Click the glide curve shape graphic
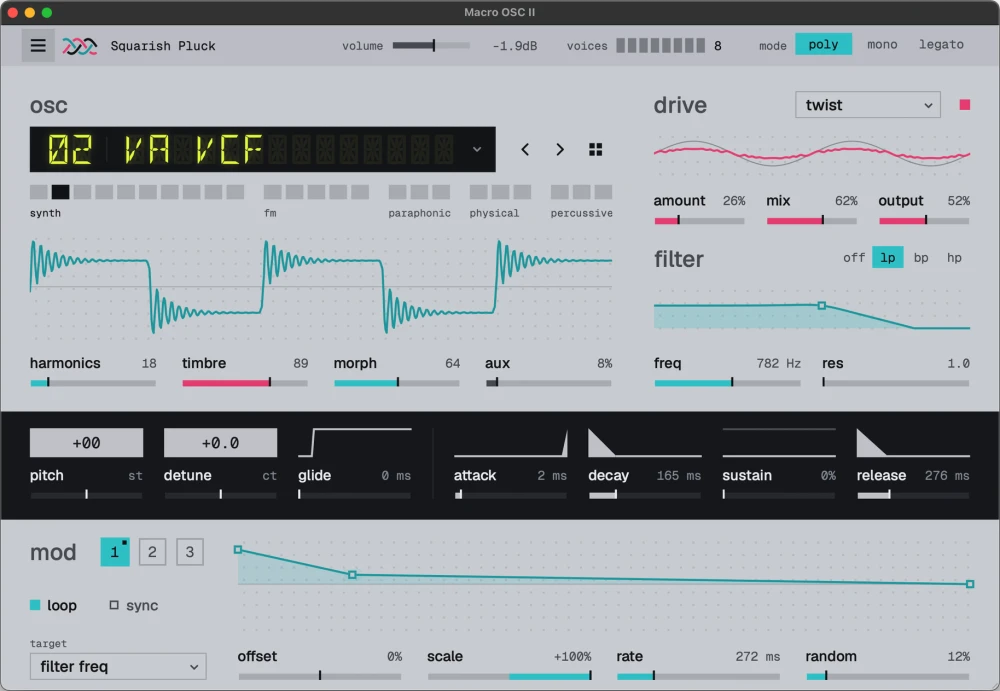This screenshot has width=1000, height=691. 355,442
